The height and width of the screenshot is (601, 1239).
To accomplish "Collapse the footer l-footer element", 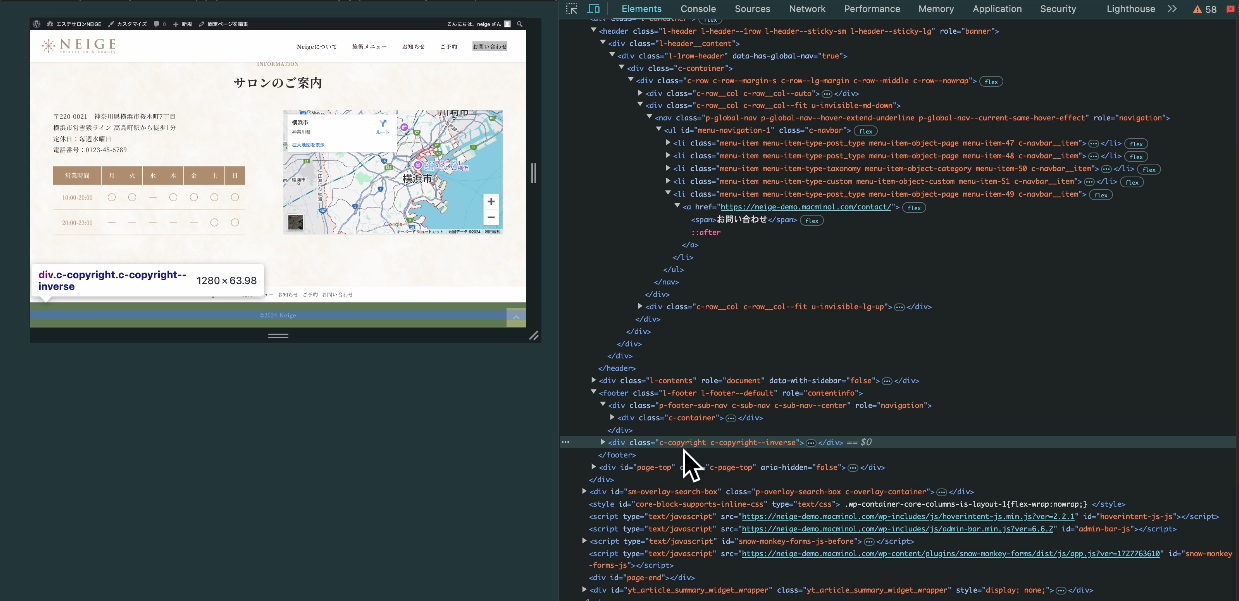I will pyautogui.click(x=594, y=393).
